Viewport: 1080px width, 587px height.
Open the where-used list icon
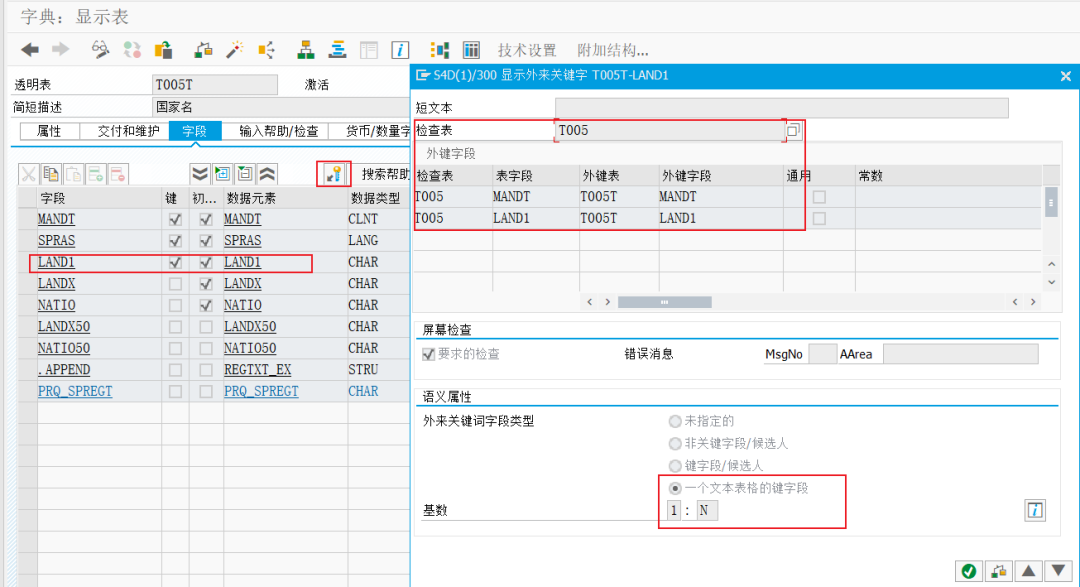[x=266, y=50]
